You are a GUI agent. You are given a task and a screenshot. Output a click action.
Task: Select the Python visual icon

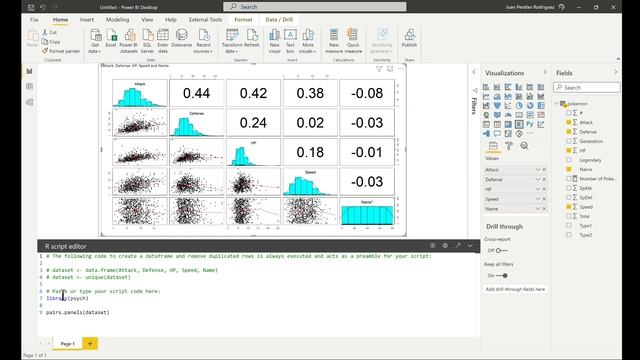[x=530, y=124]
